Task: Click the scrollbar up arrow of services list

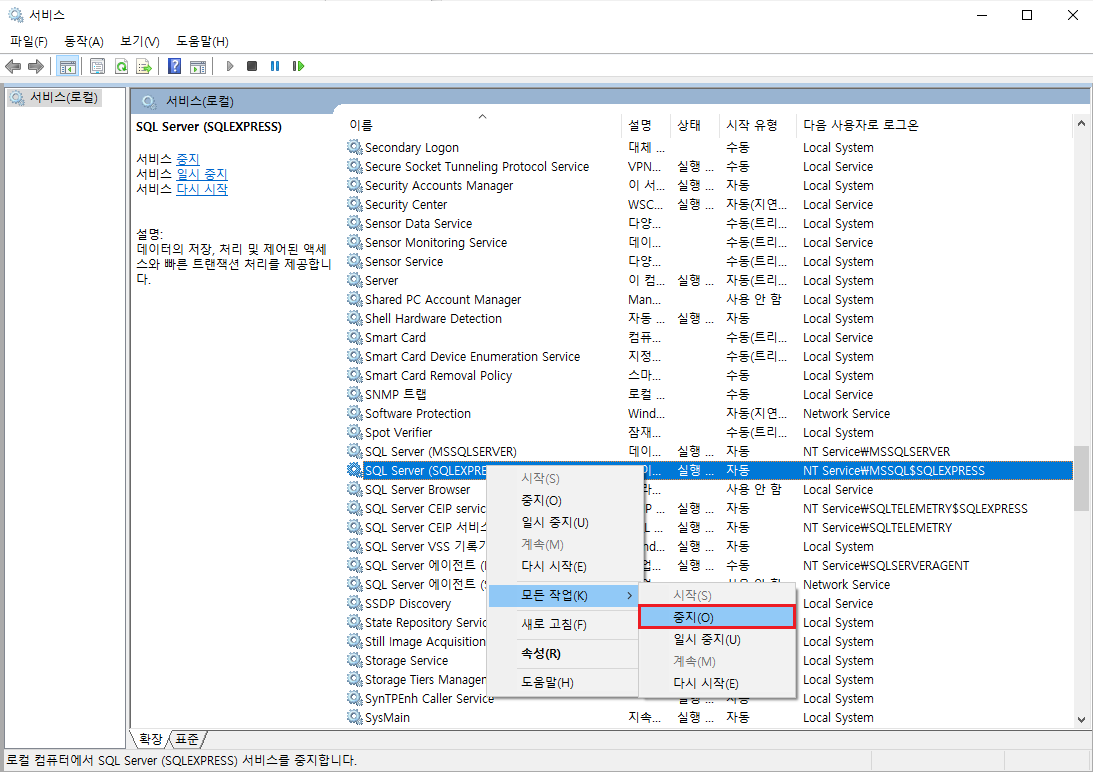Action: (x=1081, y=123)
